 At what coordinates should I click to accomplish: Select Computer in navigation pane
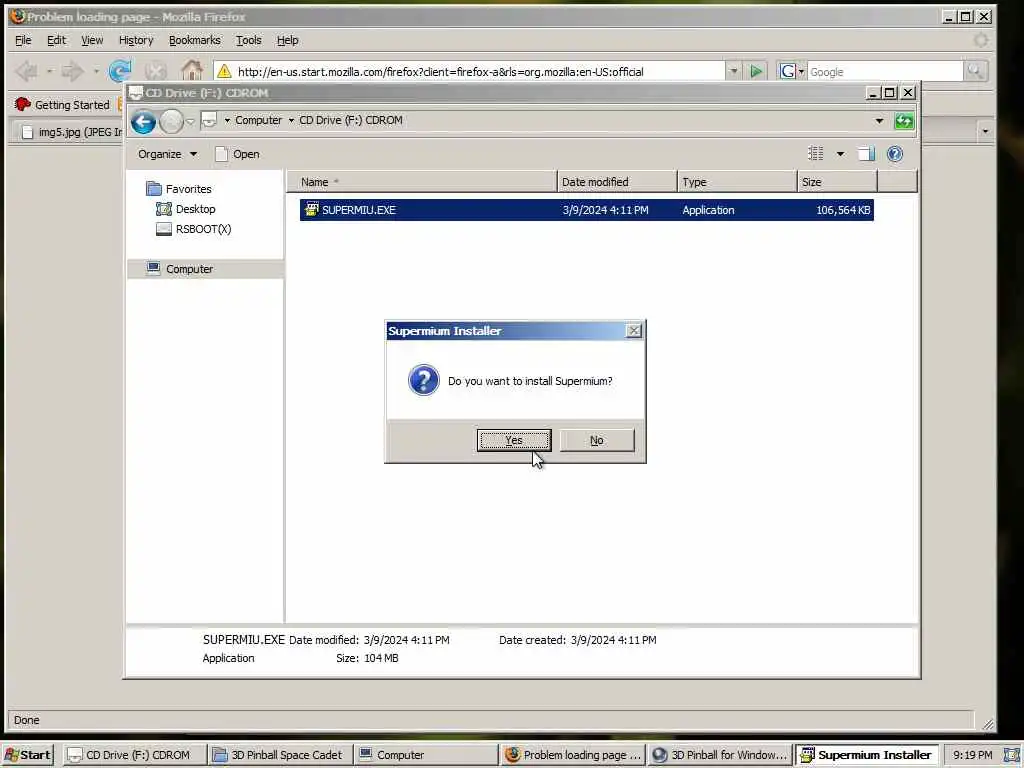pos(206,269)
